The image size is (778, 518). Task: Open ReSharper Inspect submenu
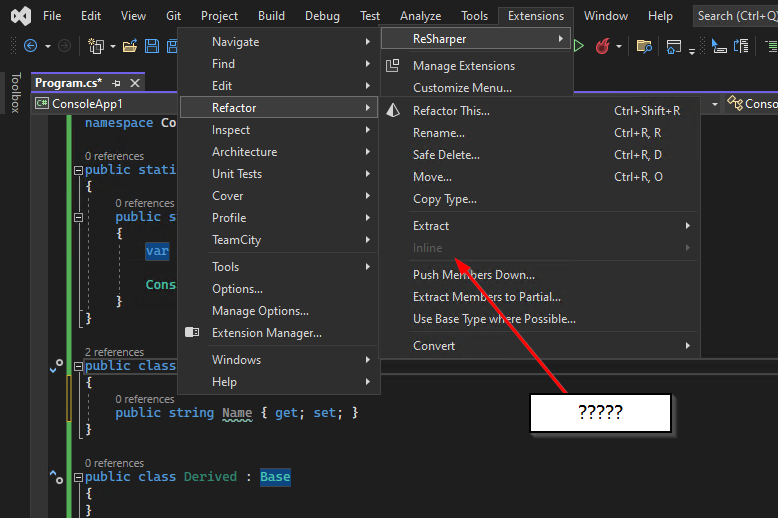pyautogui.click(x=279, y=130)
